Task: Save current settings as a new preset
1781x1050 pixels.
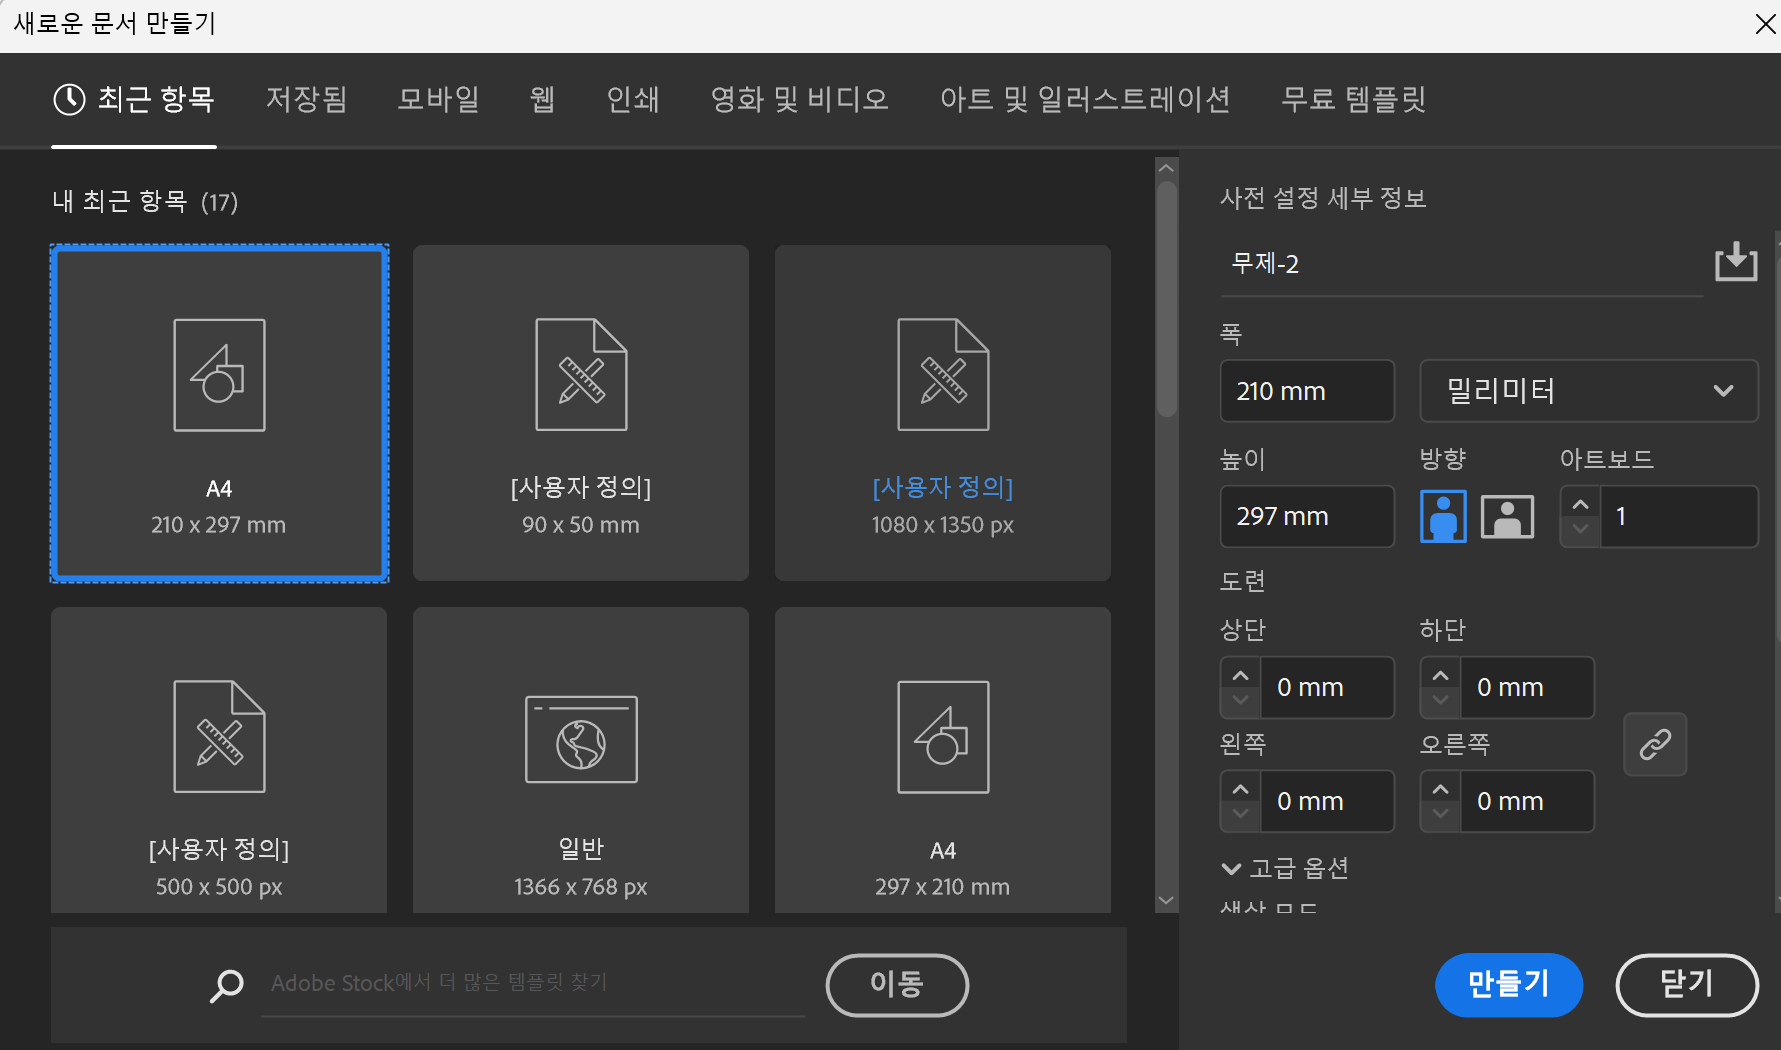Action: coord(1737,262)
